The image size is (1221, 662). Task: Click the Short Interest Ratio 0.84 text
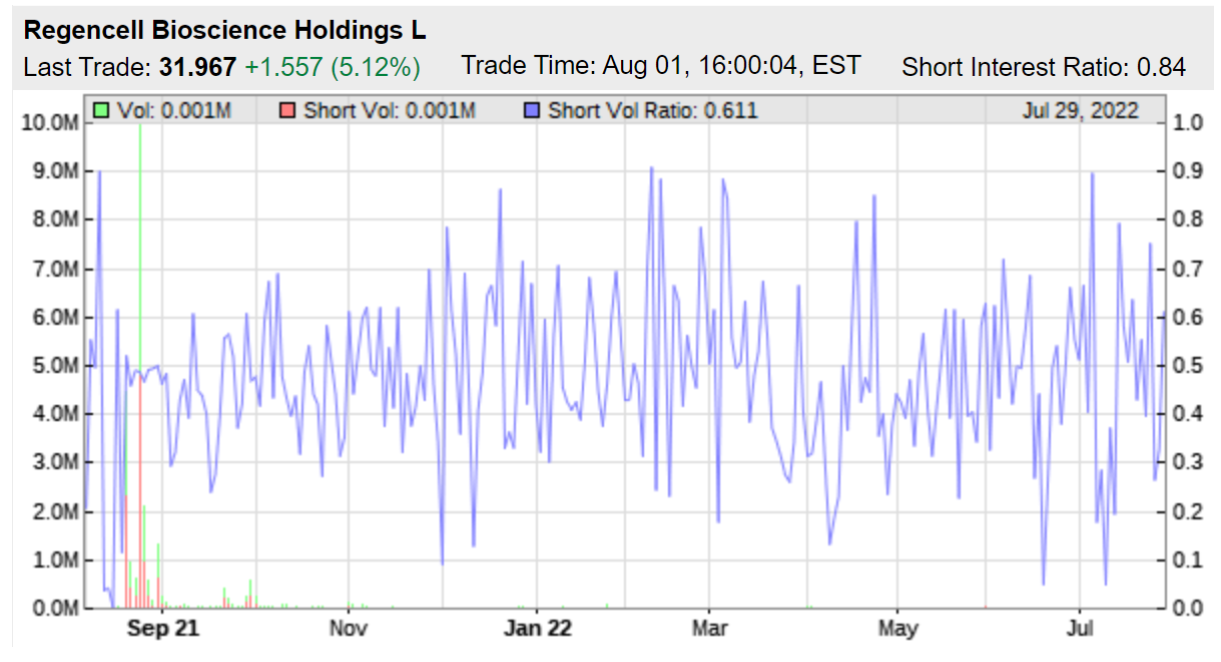coord(1044,68)
